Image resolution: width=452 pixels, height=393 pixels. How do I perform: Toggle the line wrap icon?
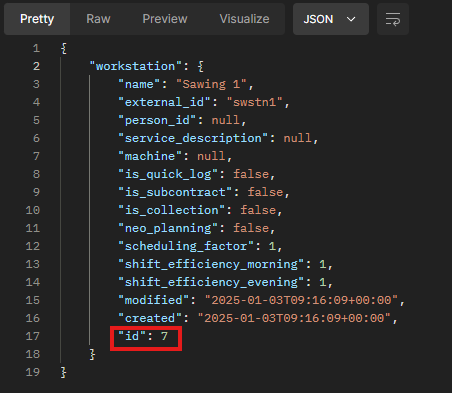click(x=393, y=19)
